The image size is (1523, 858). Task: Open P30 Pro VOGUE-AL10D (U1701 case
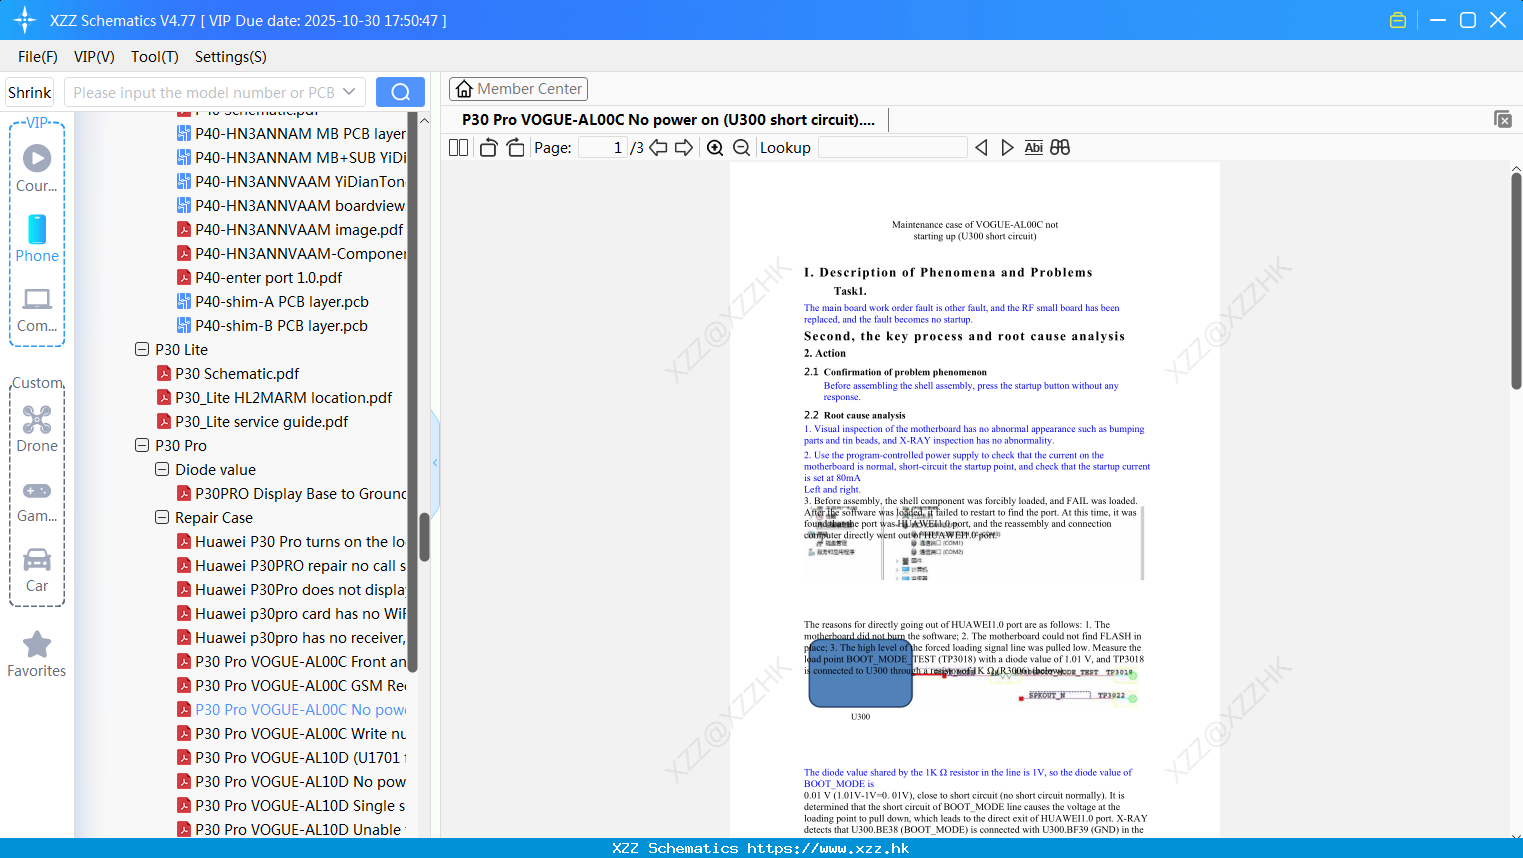click(291, 757)
